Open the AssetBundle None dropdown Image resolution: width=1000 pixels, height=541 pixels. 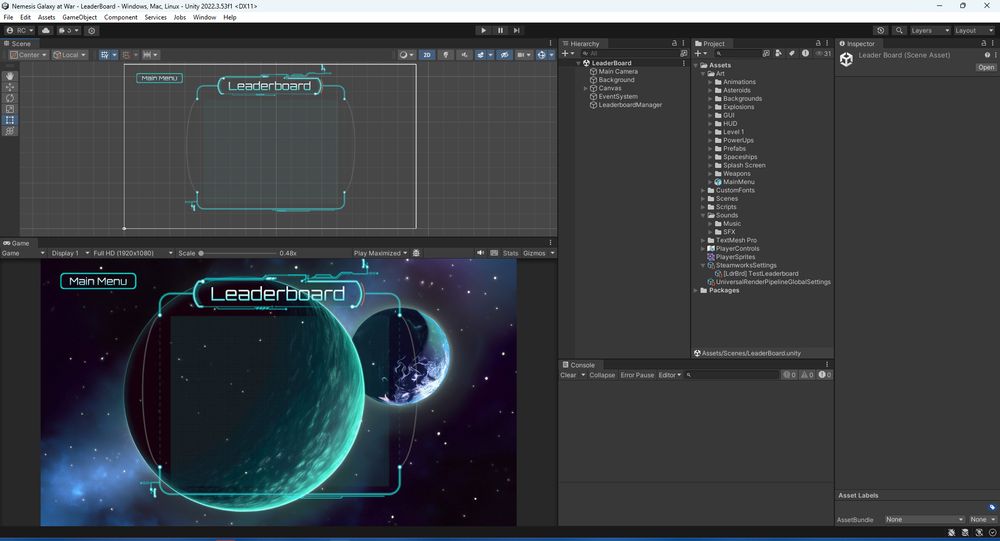(924, 519)
